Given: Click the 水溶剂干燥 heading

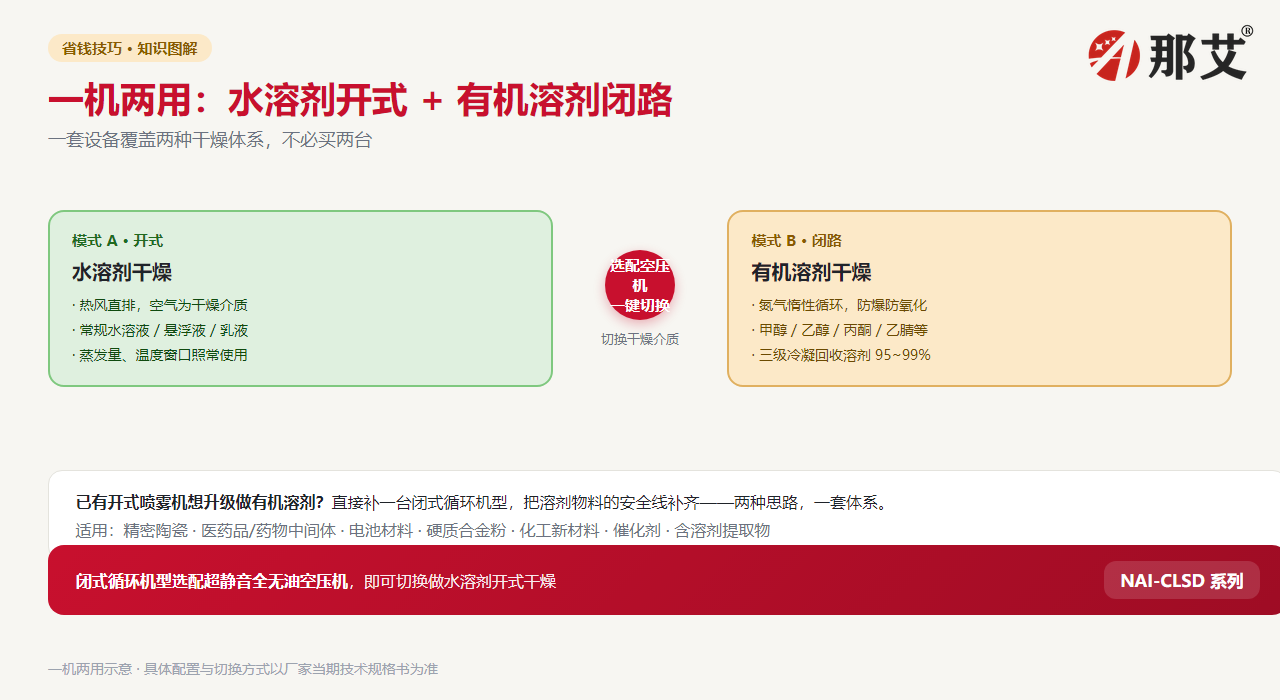Looking at the screenshot, I should [x=122, y=272].
